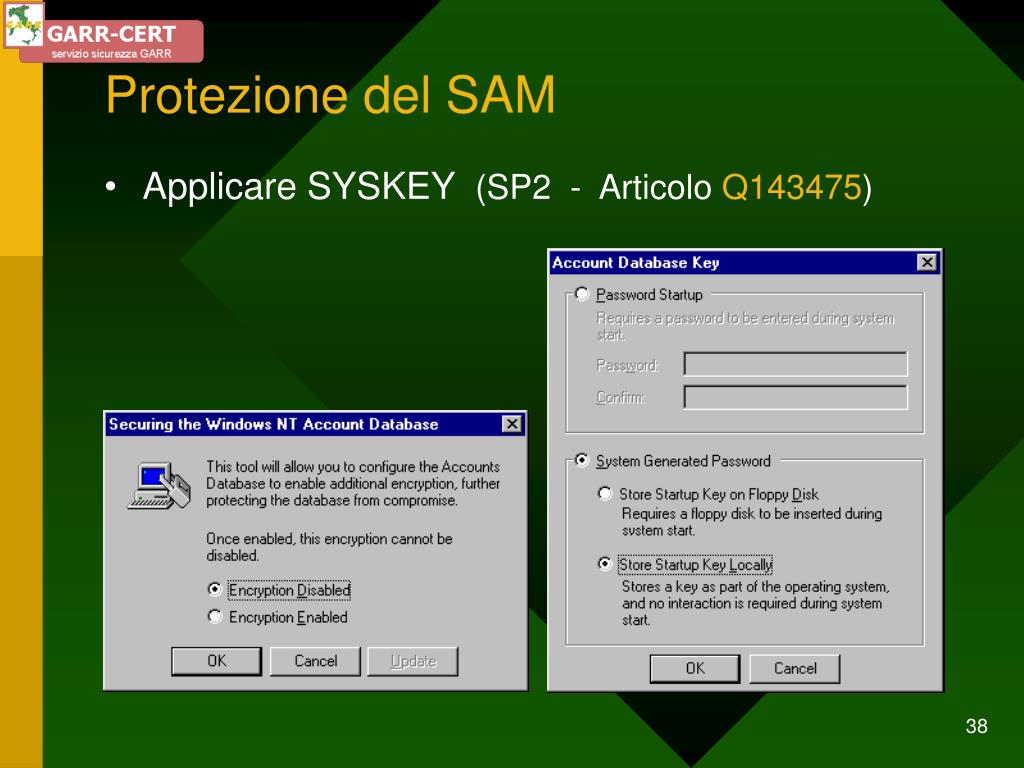Select the Encryption Enabled radio button
The width and height of the screenshot is (1024, 768).
(215, 616)
